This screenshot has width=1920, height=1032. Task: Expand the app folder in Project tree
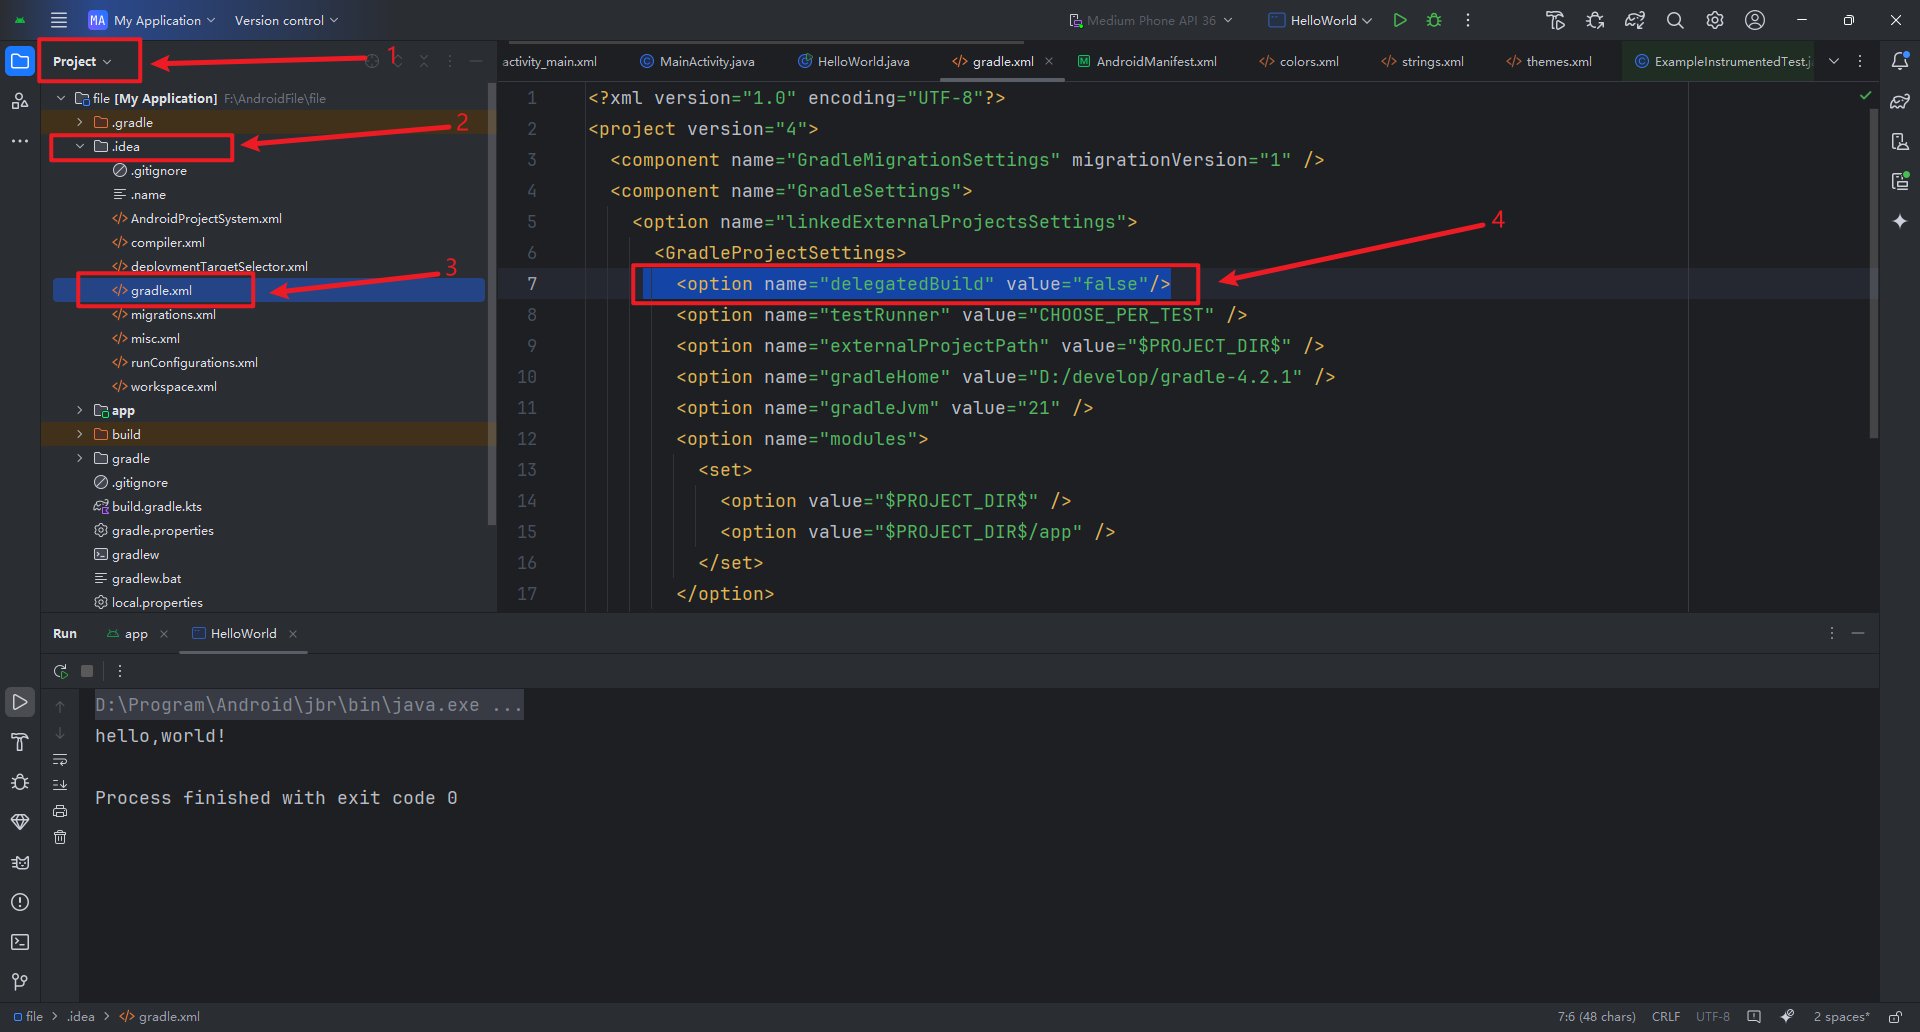point(79,410)
